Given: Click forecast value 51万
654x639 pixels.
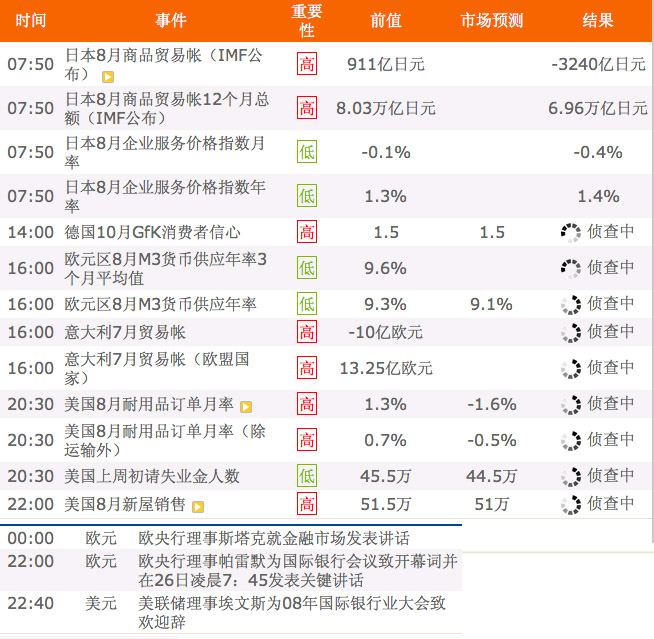Looking at the screenshot, I should tap(492, 504).
